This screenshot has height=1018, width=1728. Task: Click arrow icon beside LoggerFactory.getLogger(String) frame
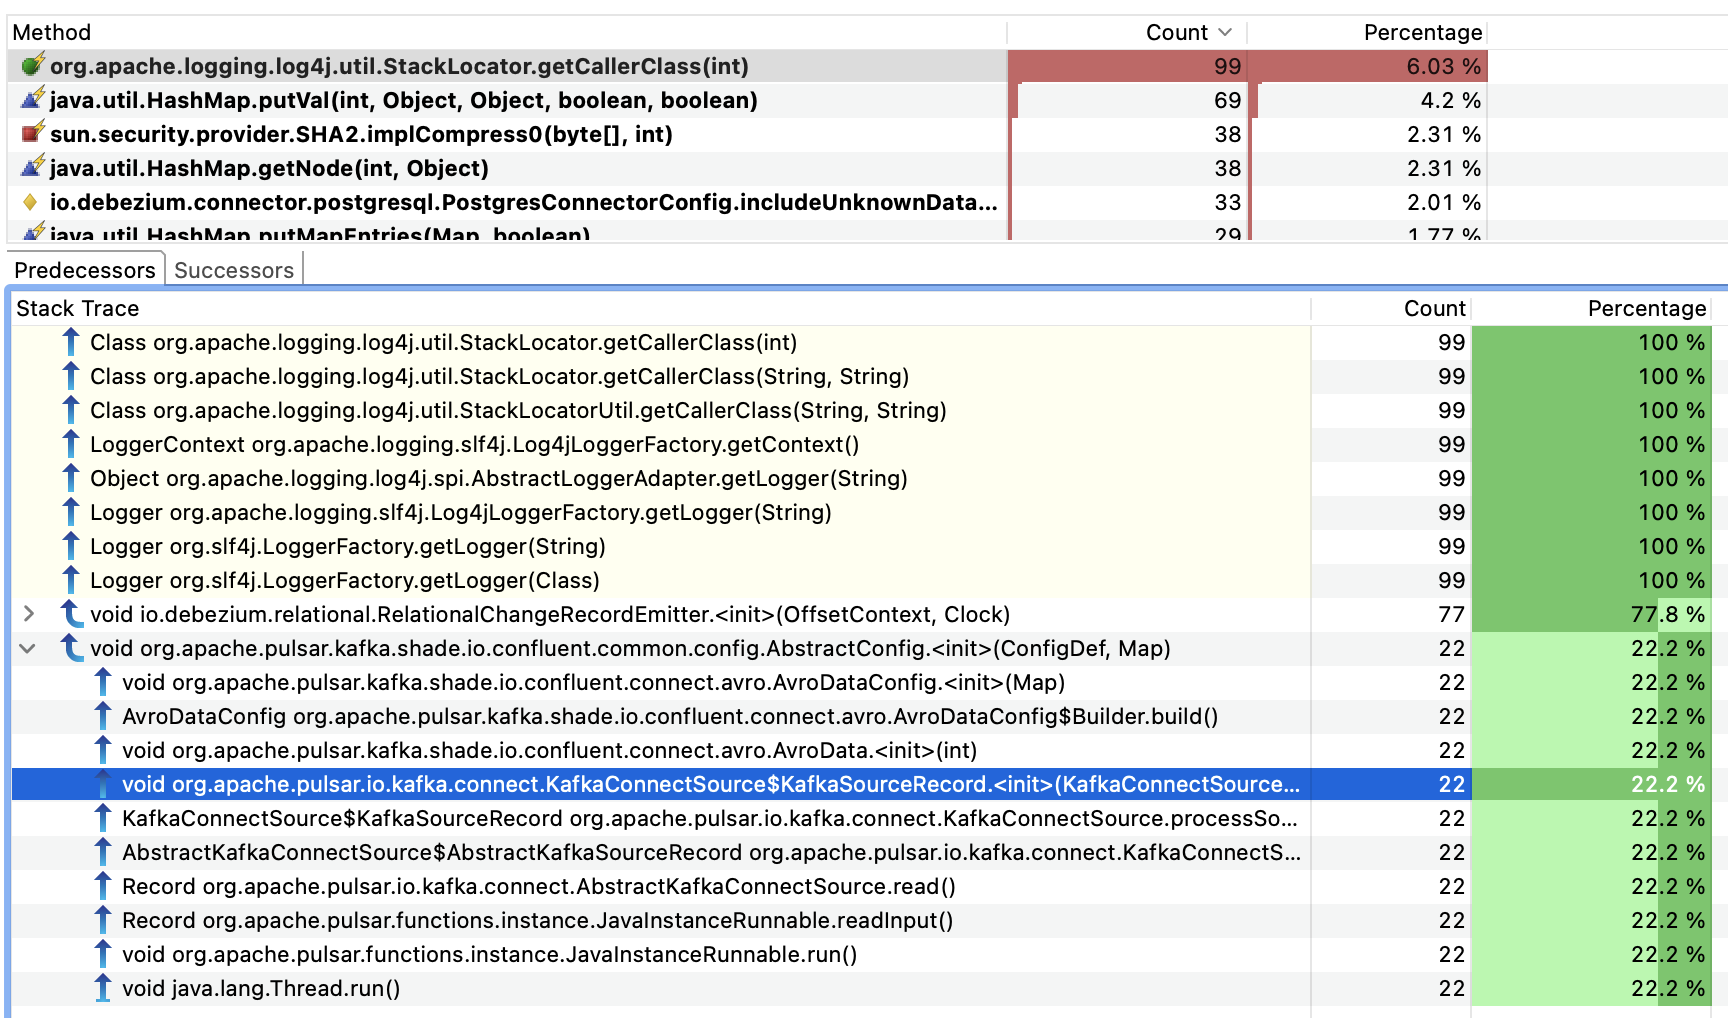[x=70, y=546]
